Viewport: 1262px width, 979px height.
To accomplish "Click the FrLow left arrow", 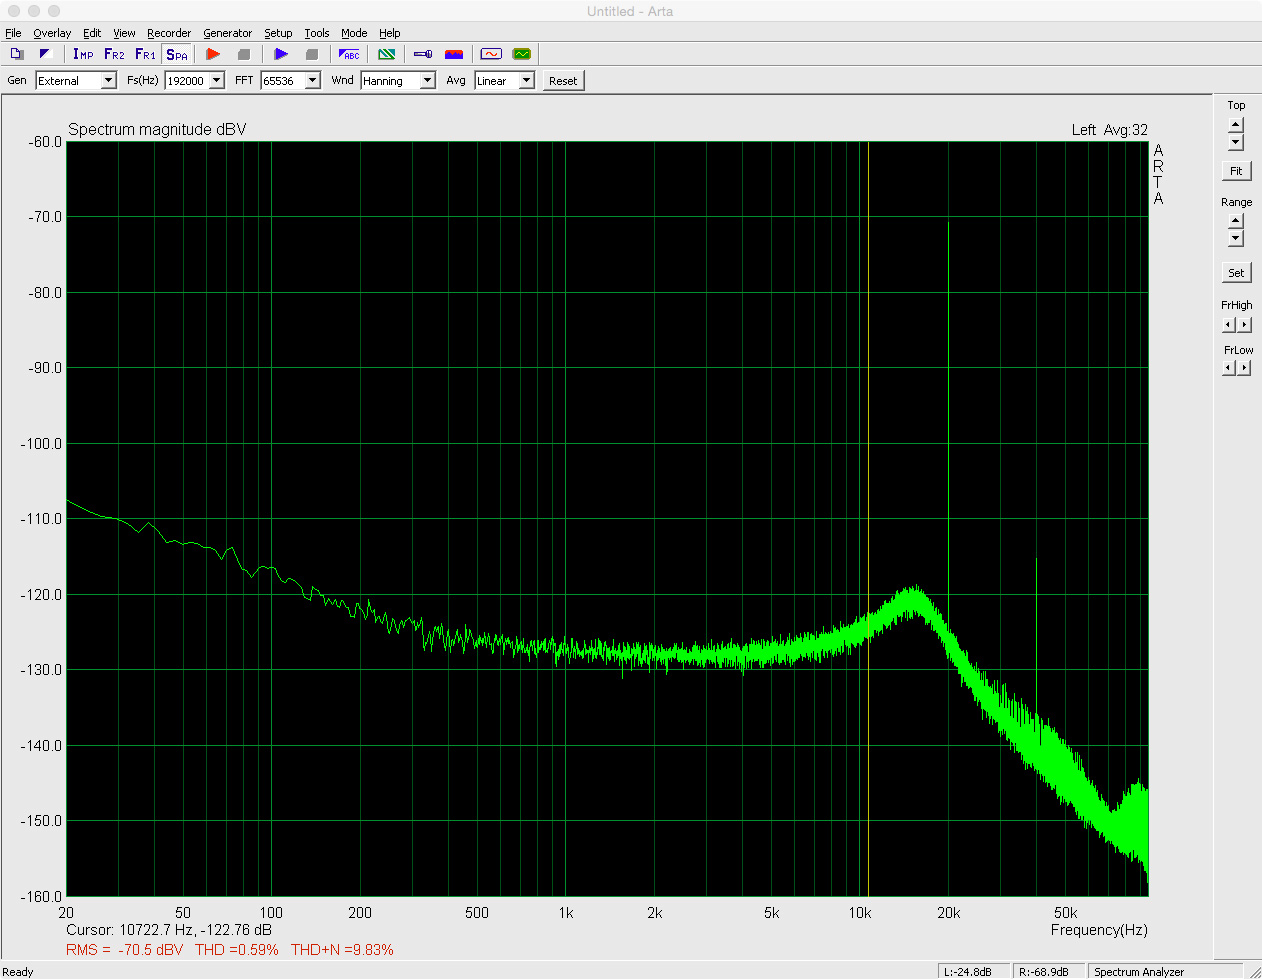I will (1228, 368).
